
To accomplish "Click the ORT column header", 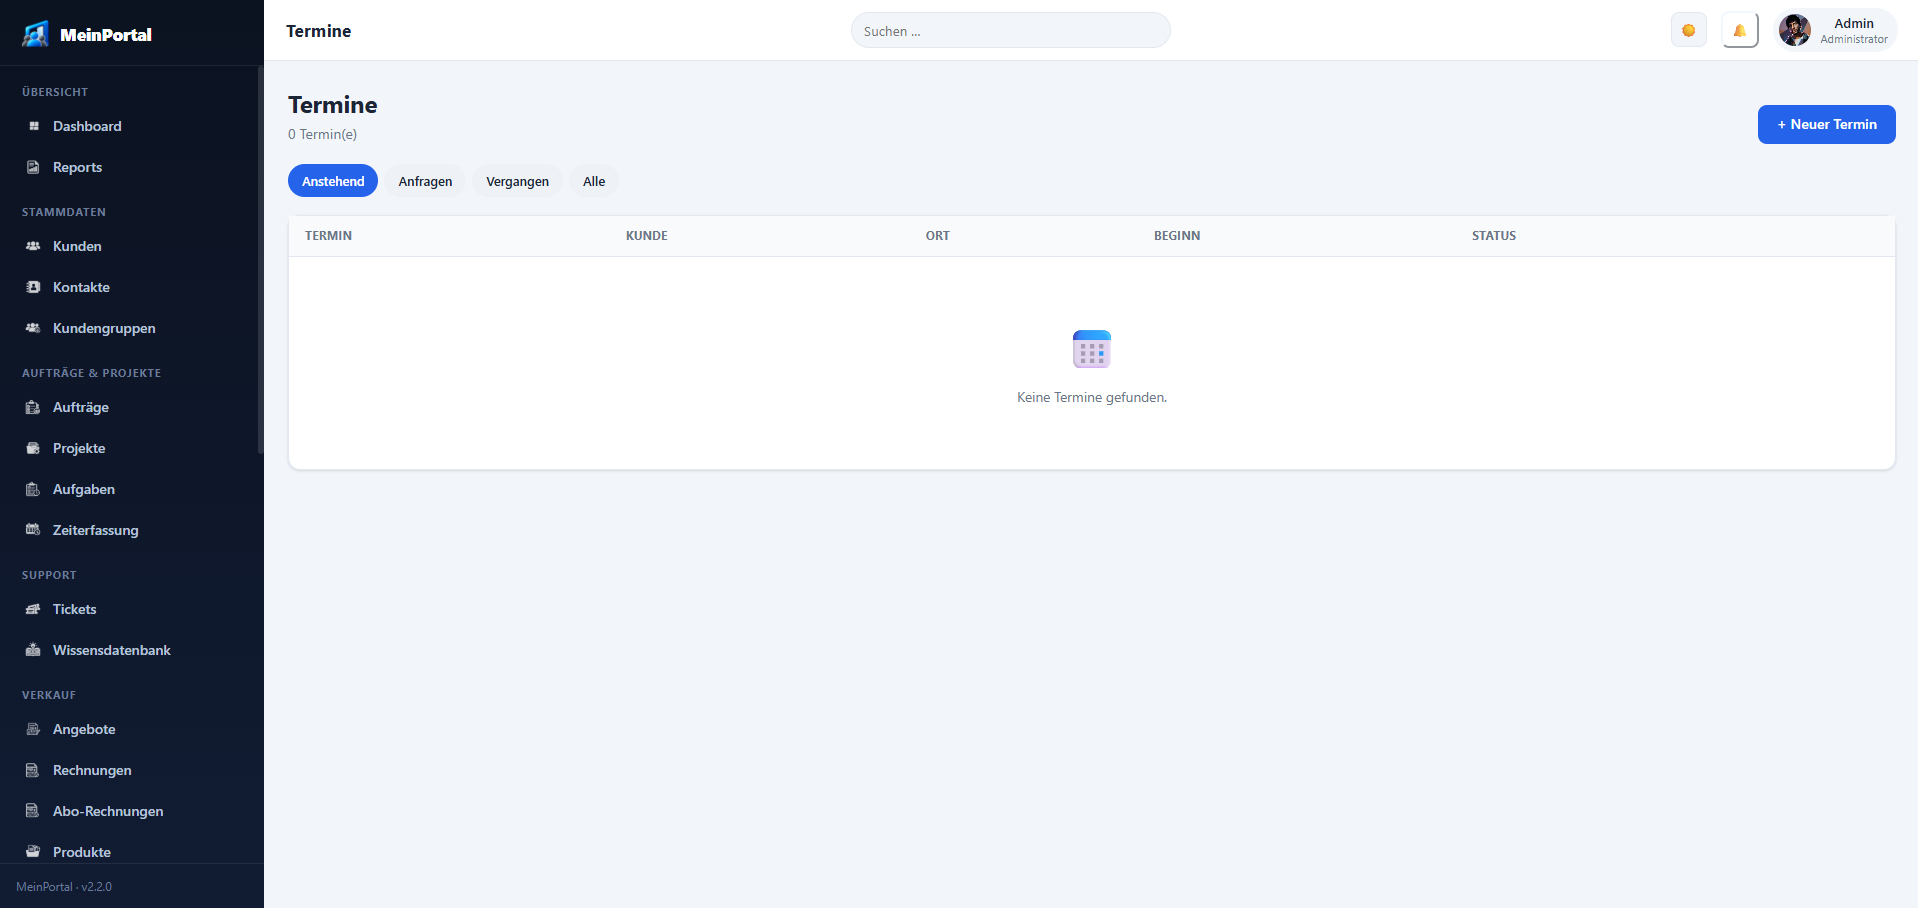I will click(x=938, y=236).
